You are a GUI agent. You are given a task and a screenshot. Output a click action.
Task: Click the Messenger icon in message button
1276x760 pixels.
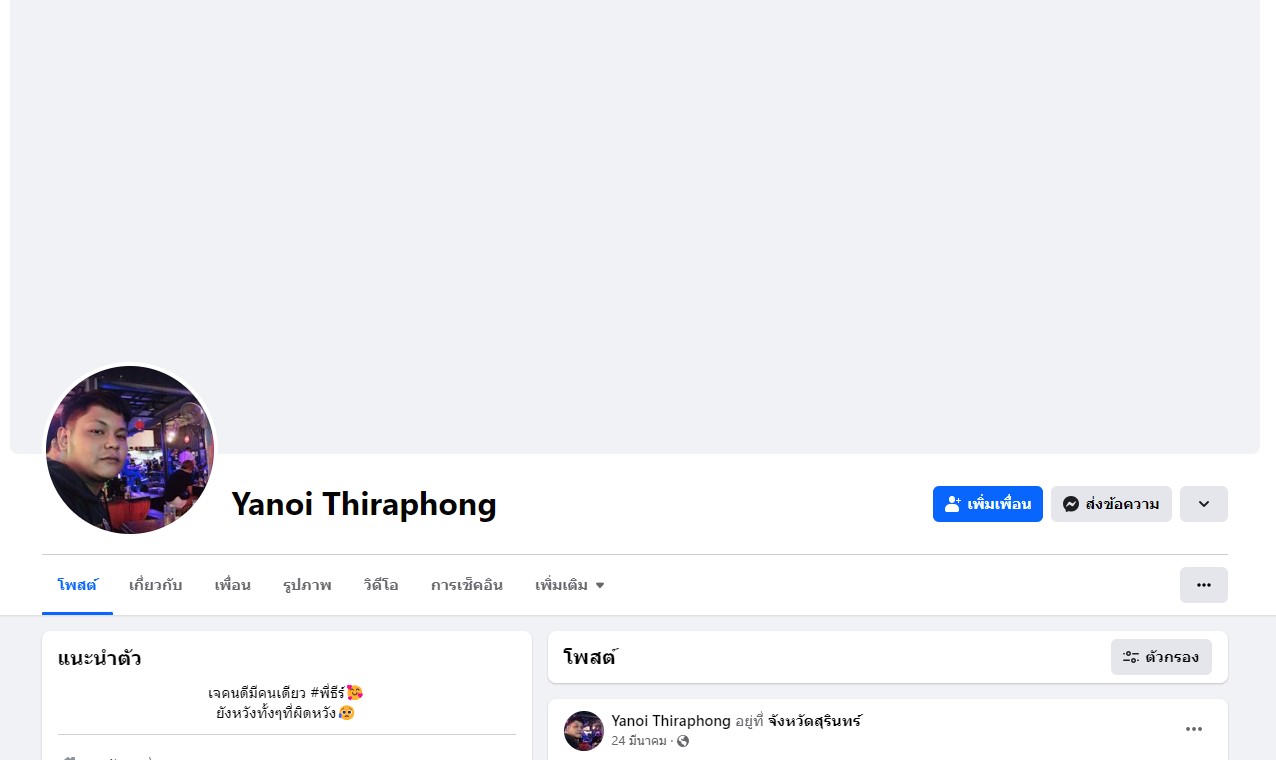tap(1071, 504)
